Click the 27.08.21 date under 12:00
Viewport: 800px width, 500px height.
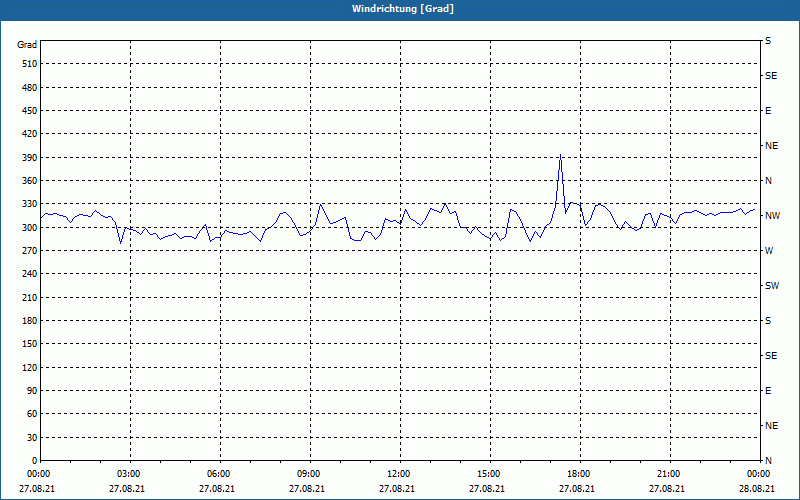point(396,489)
